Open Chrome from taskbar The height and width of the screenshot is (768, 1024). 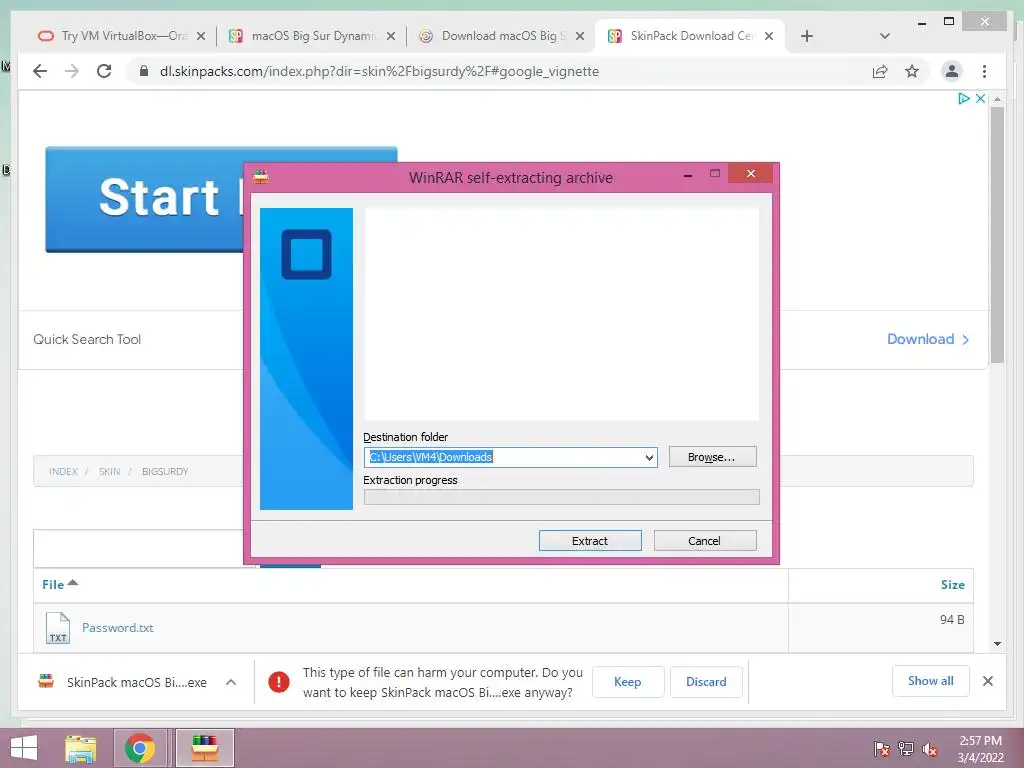(x=140, y=748)
